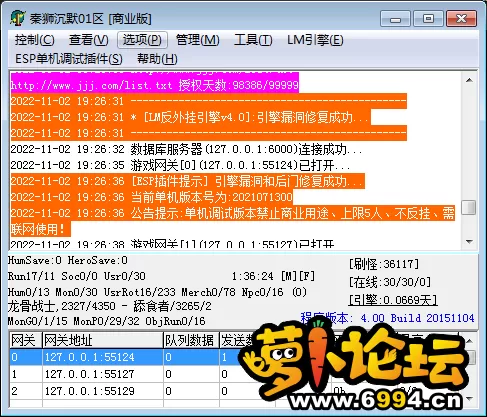The image size is (487, 417).
Task: Click the [刷怪:36117] status text
Action: [383, 264]
